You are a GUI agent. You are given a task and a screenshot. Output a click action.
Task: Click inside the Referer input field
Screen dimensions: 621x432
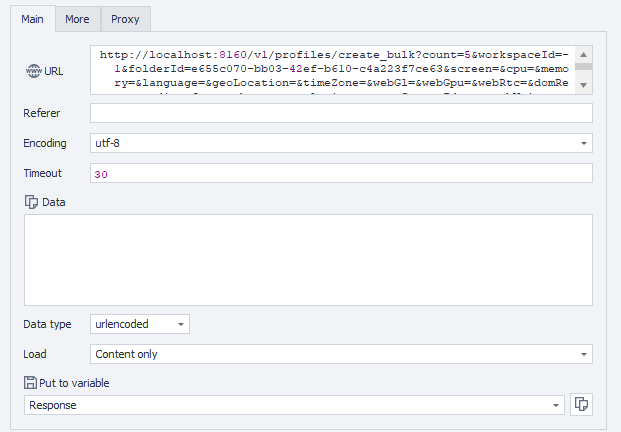coord(340,113)
